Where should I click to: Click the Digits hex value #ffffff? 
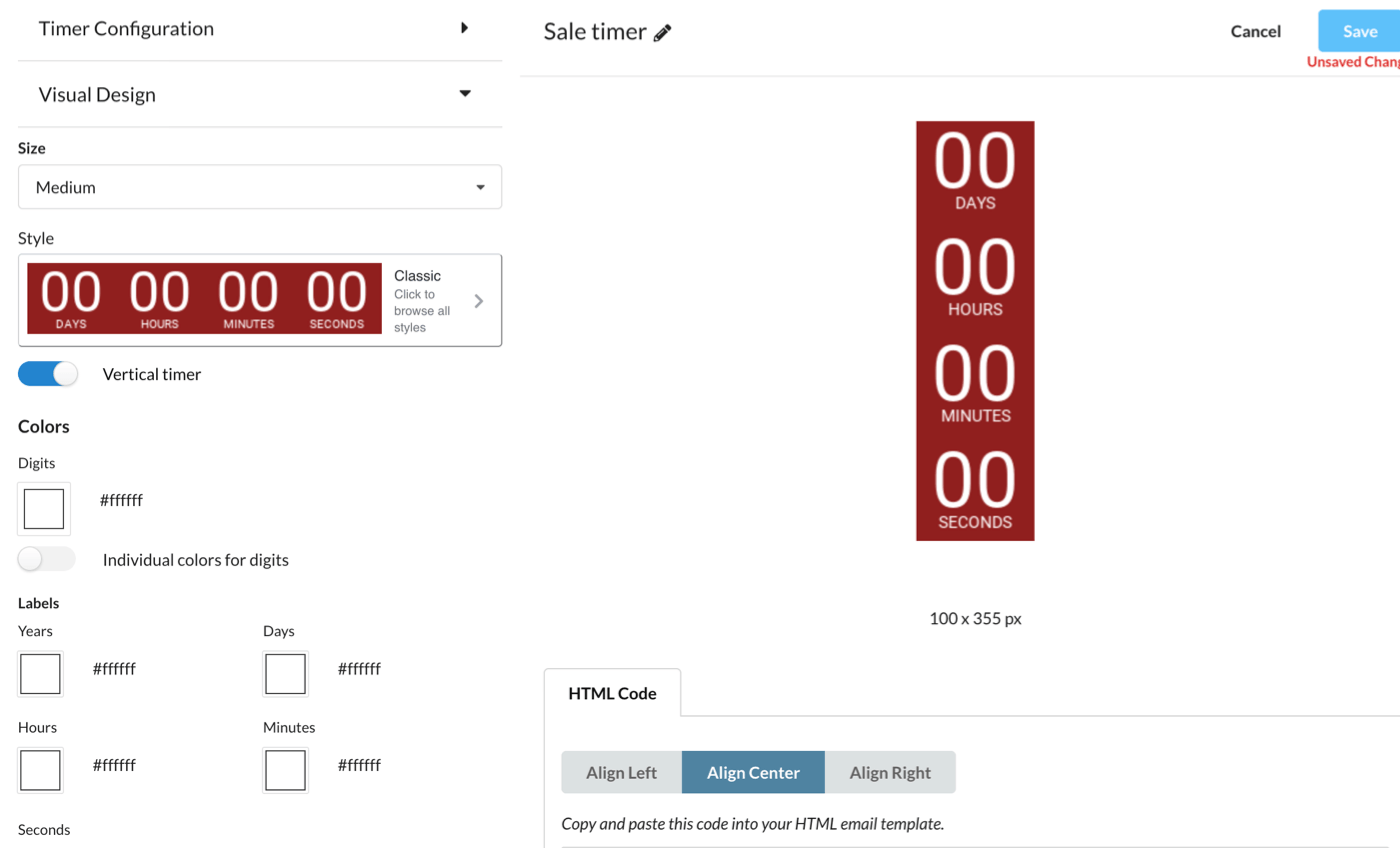pyautogui.click(x=121, y=499)
